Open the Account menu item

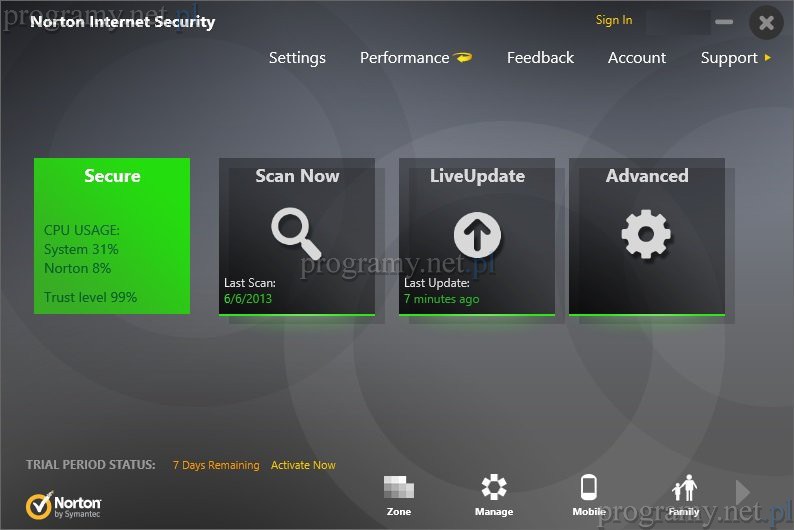(x=636, y=58)
